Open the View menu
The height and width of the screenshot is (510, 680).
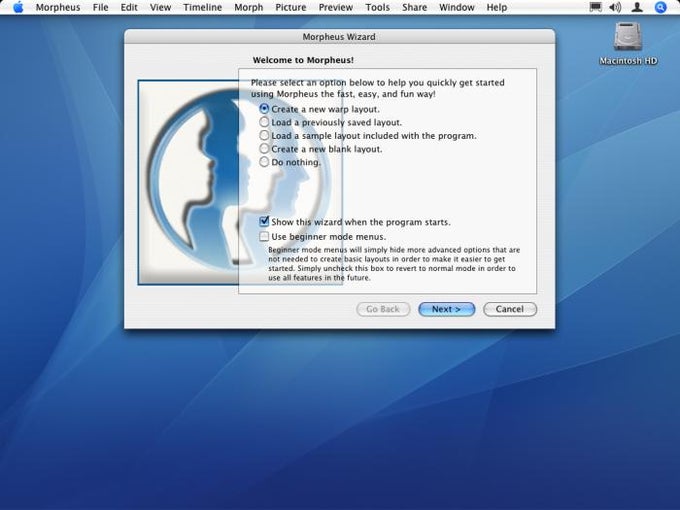click(x=160, y=7)
